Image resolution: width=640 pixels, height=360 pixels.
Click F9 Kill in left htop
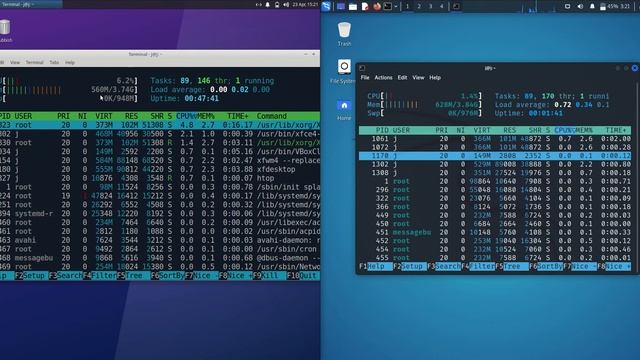point(269,276)
